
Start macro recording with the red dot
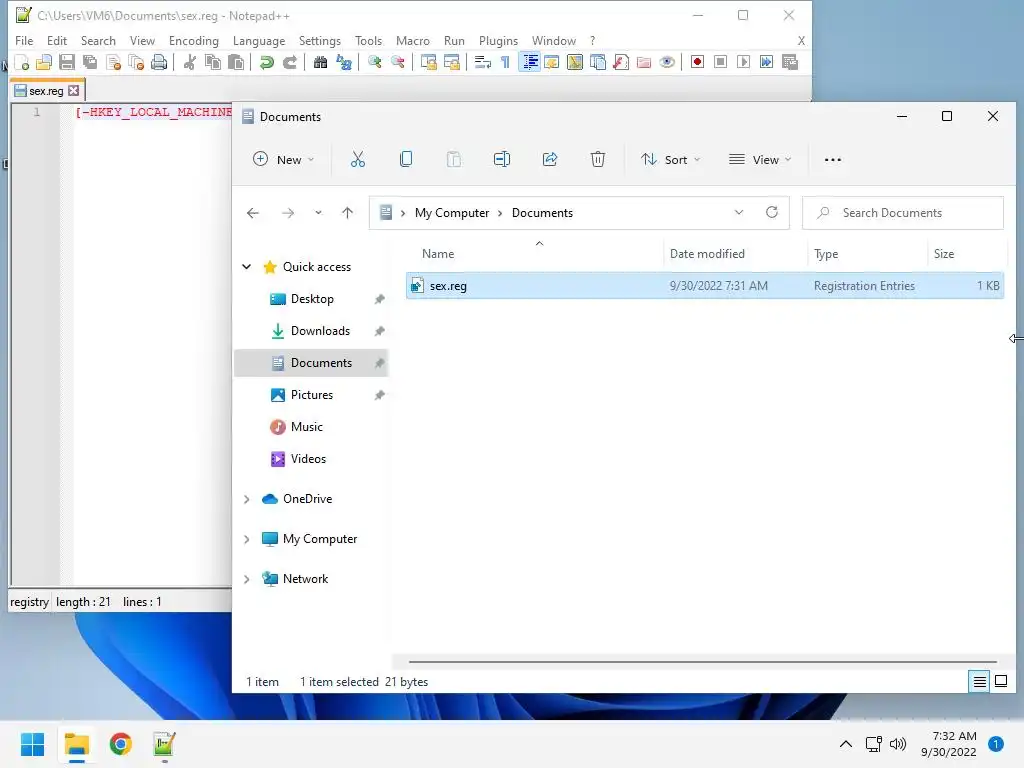click(x=697, y=62)
